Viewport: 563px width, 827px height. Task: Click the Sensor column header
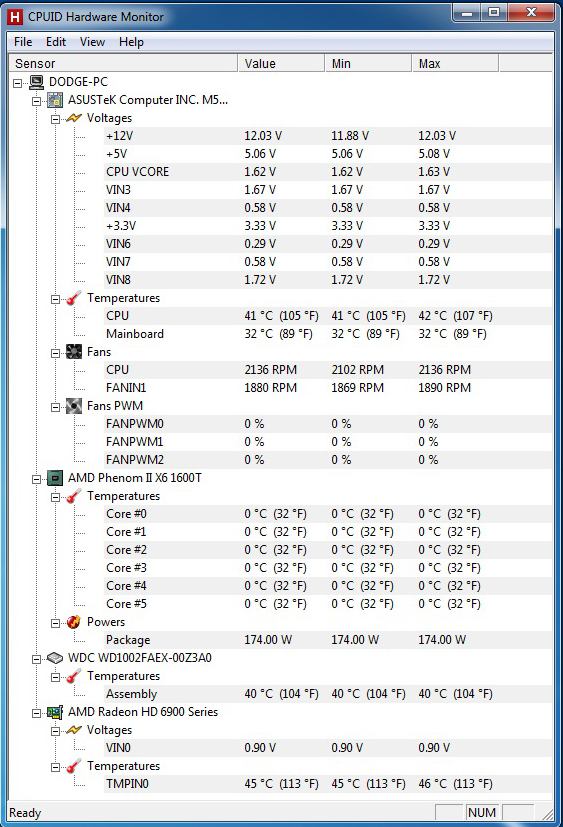pos(123,63)
